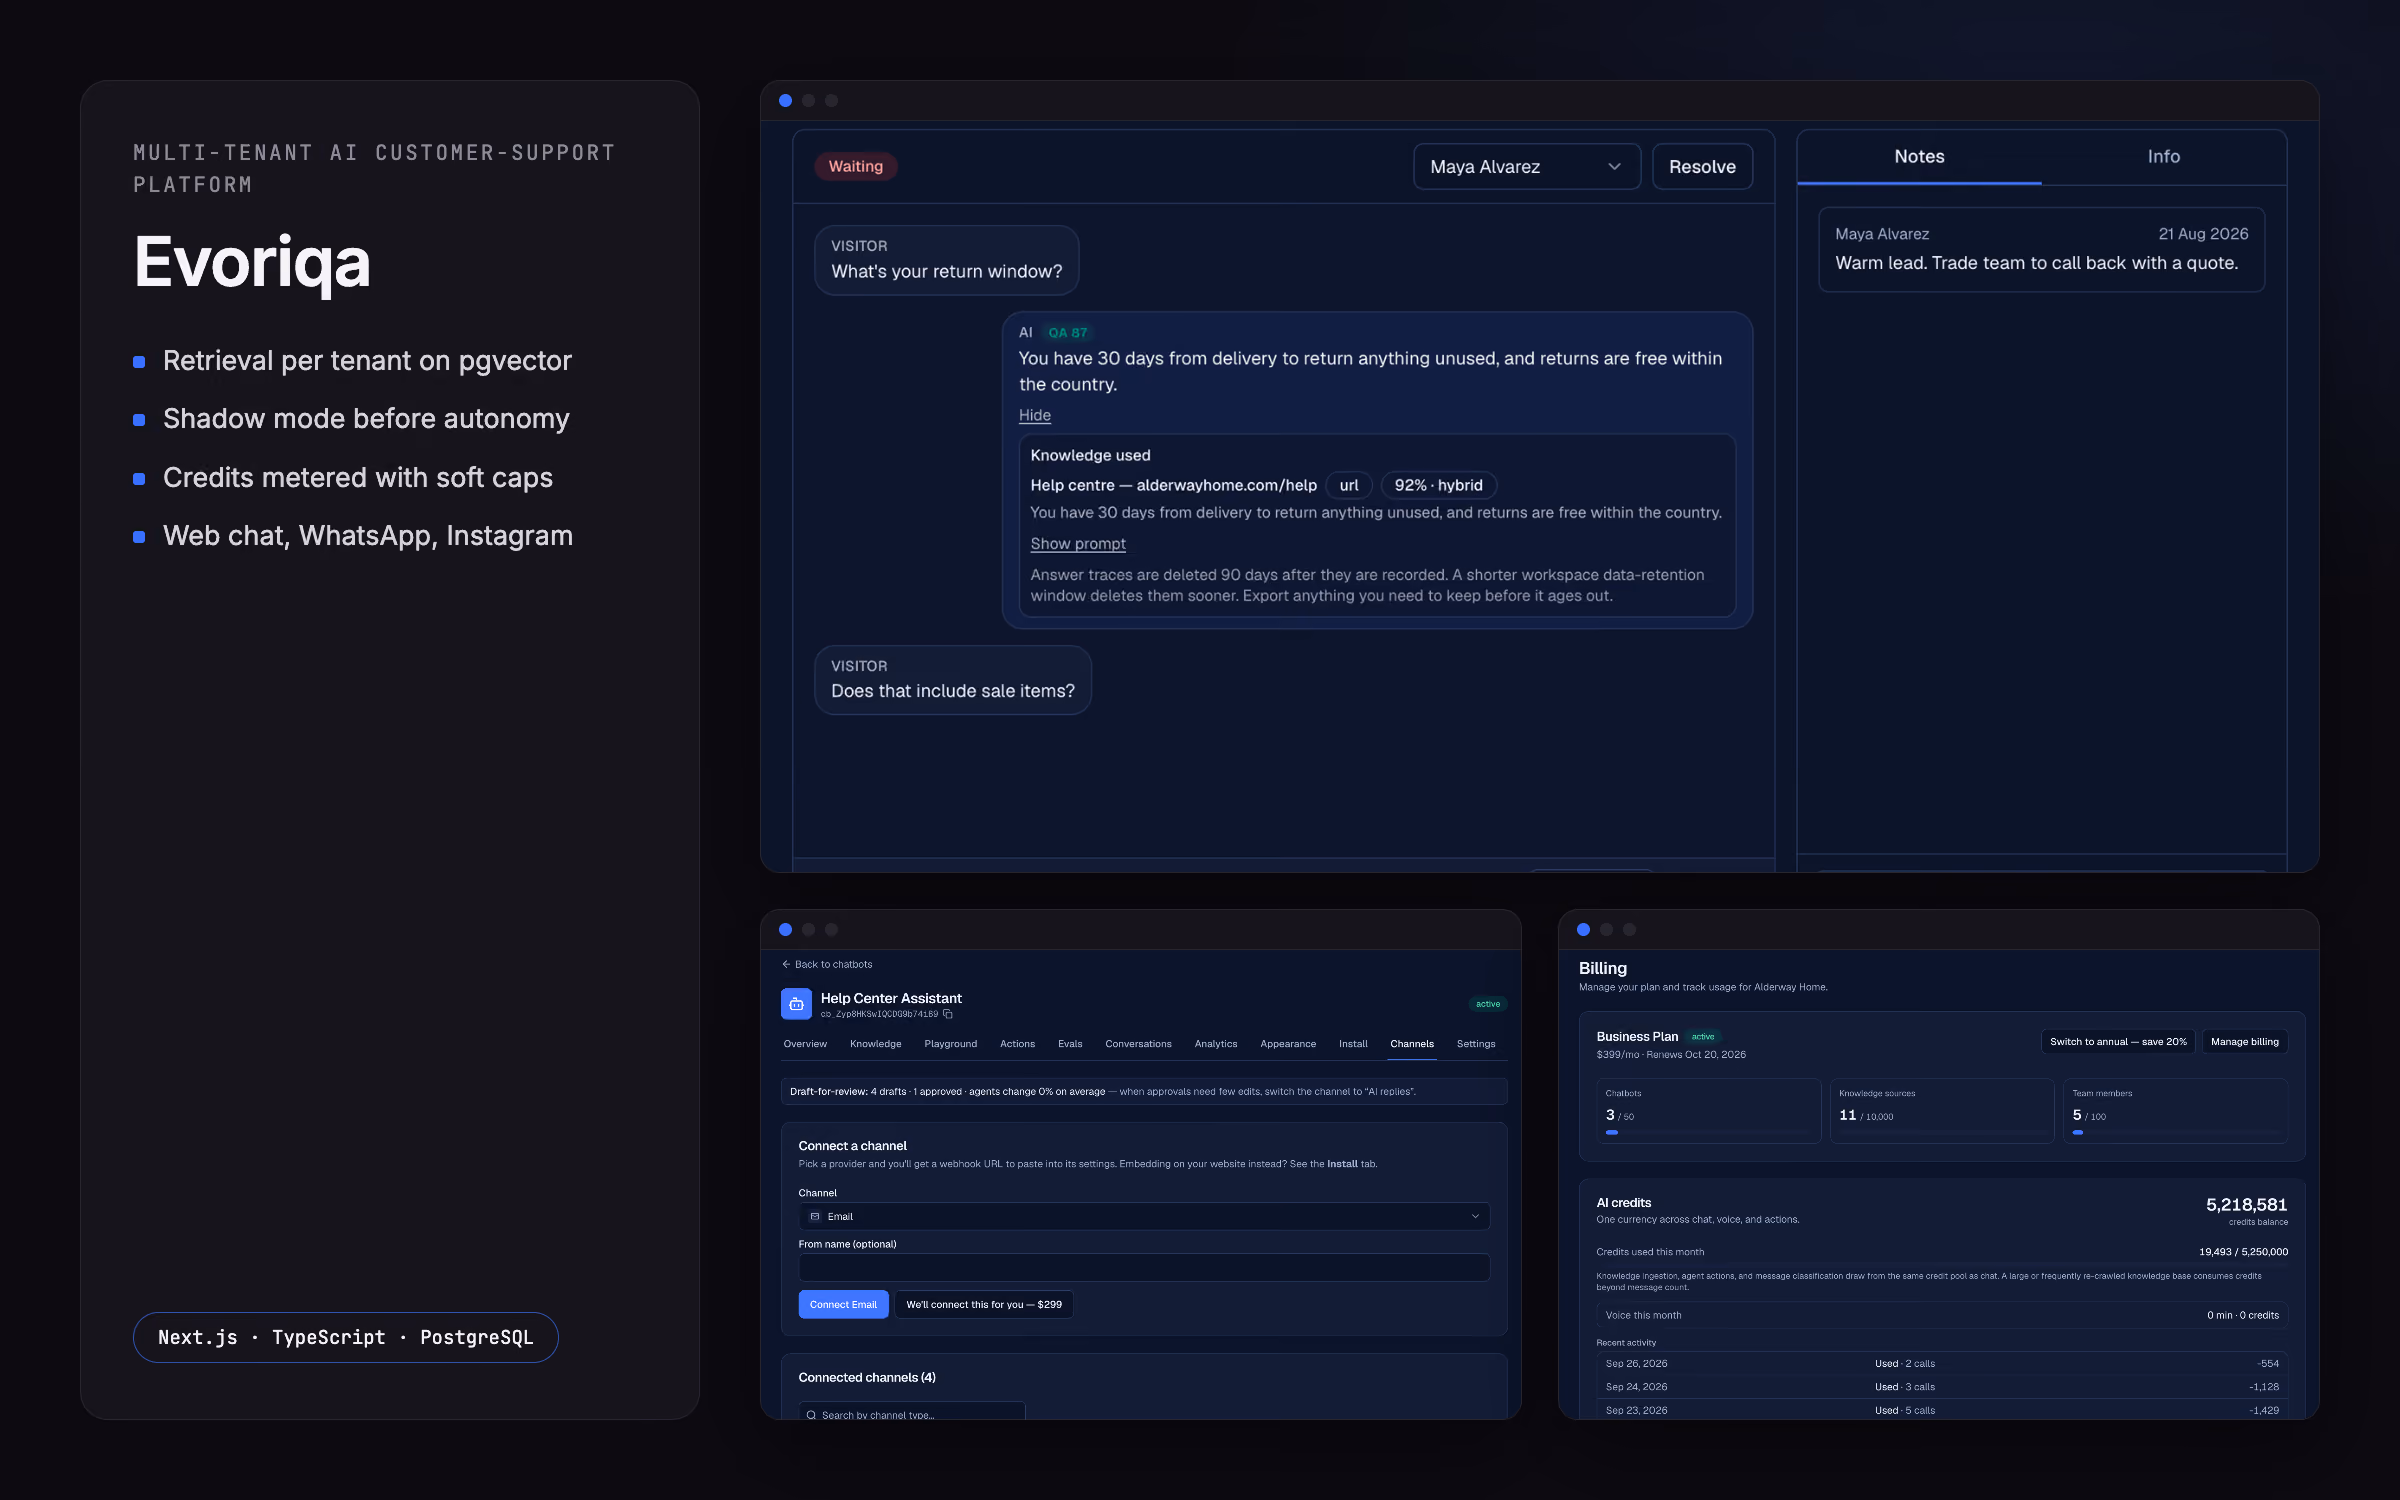Viewport: 2400px width, 1500px height.
Task: Click the "Sep 24, 2026" activity row
Action: click(x=1941, y=1387)
